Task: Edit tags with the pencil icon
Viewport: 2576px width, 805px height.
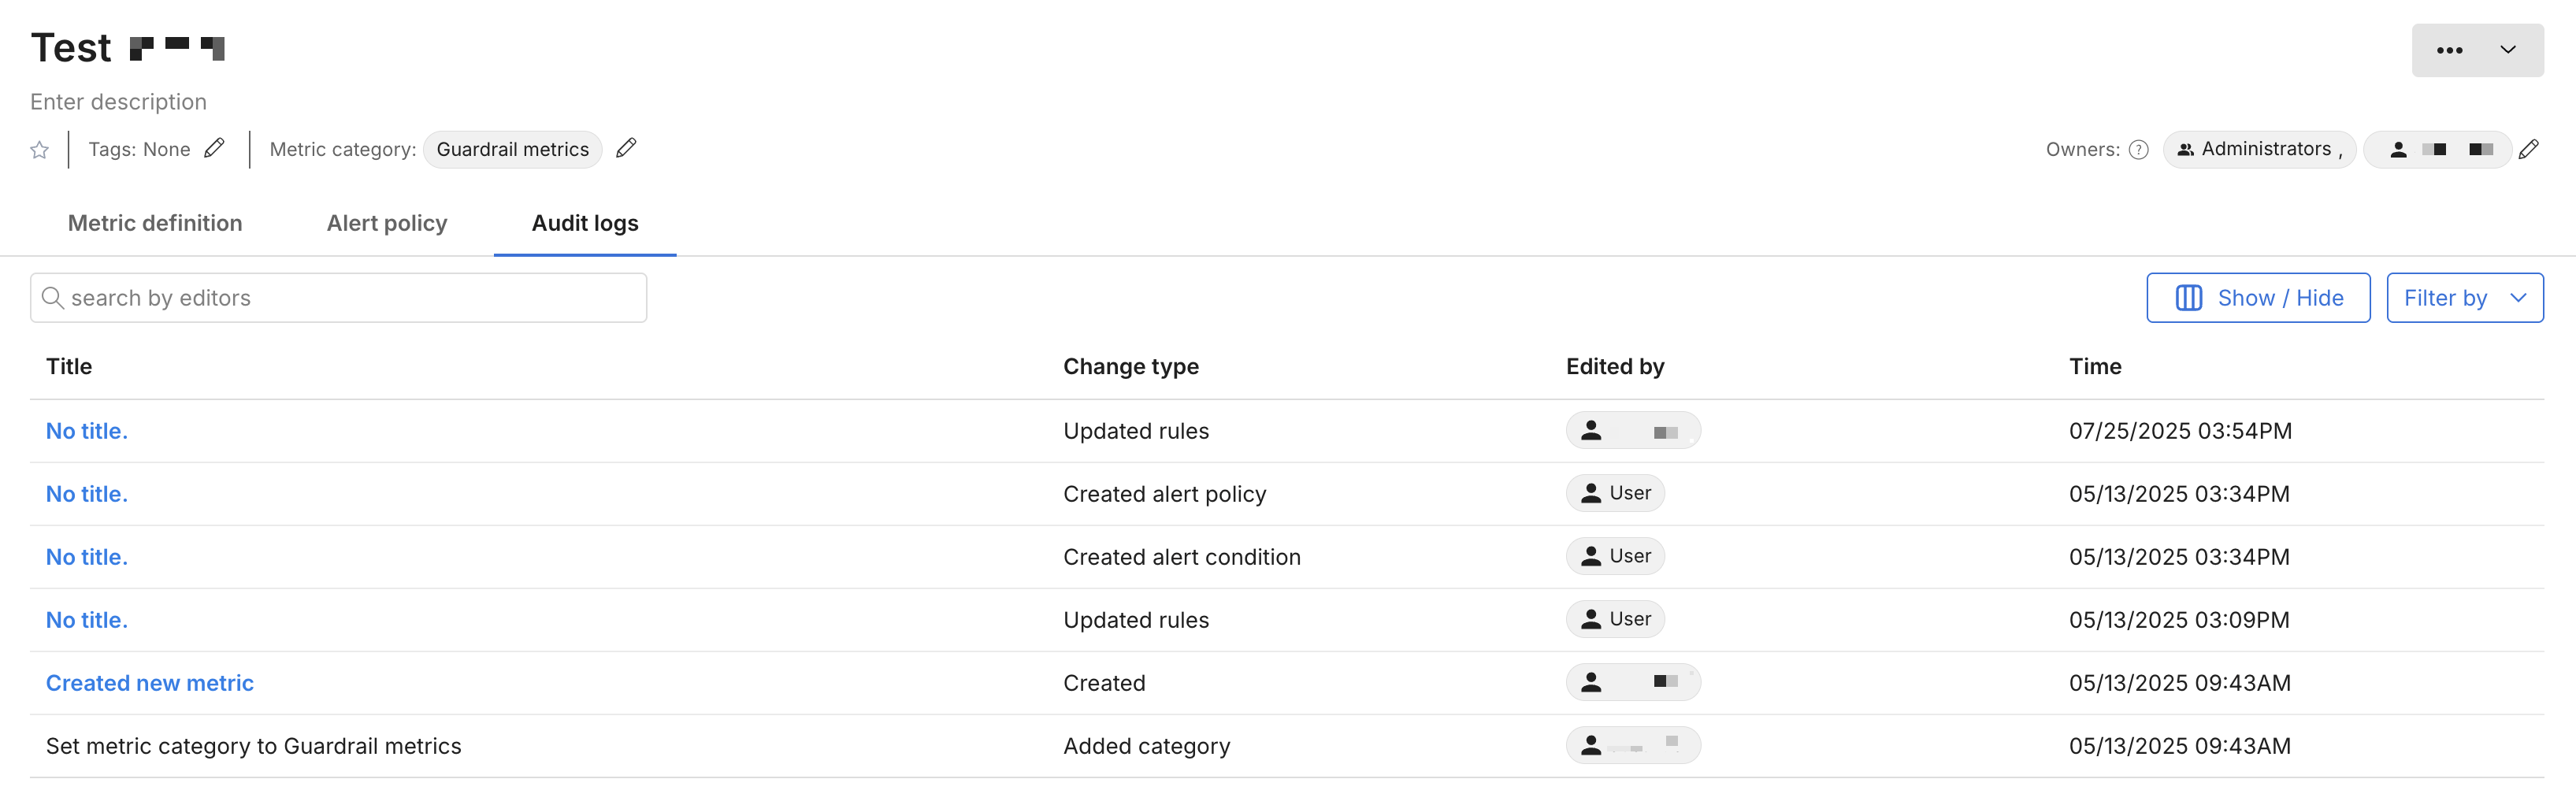Action: coord(214,149)
